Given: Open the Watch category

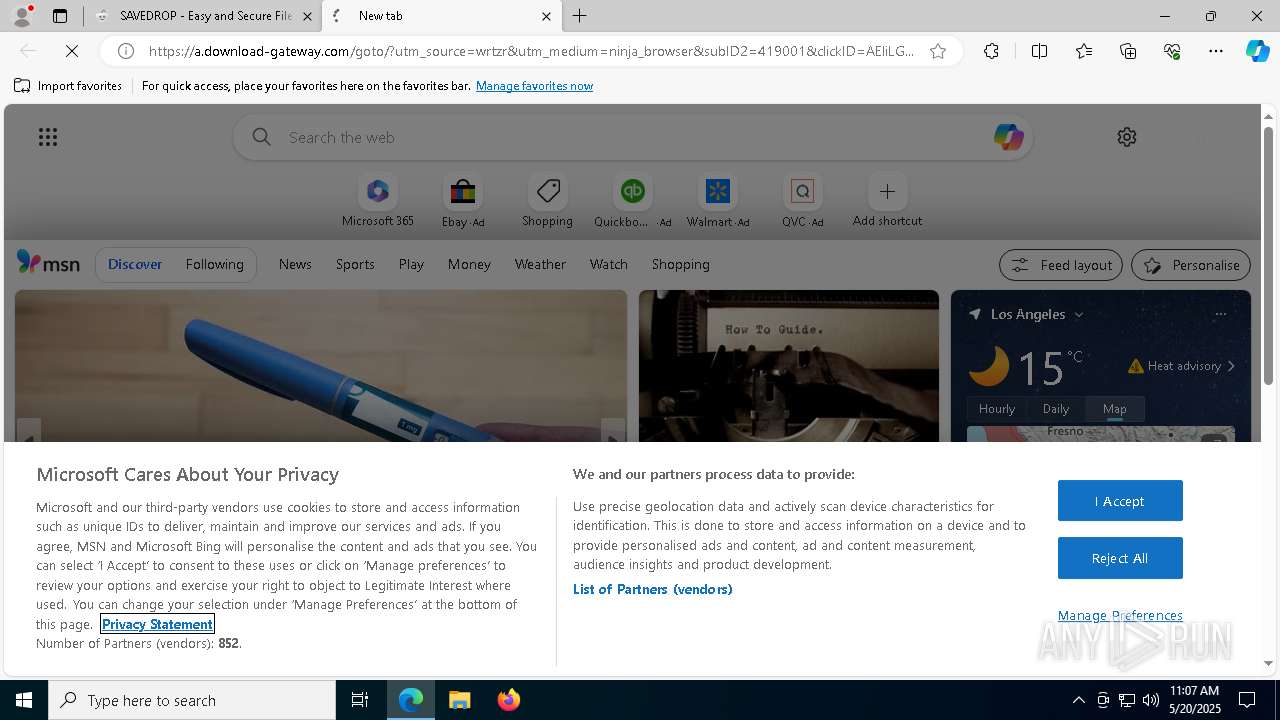Looking at the screenshot, I should click(x=609, y=264).
